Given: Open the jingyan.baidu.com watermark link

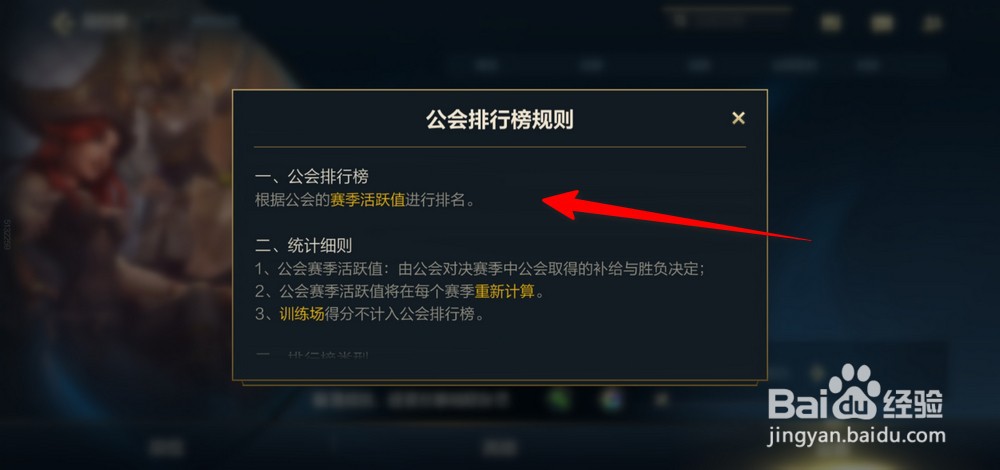Looking at the screenshot, I should pyautogui.click(x=856, y=436).
